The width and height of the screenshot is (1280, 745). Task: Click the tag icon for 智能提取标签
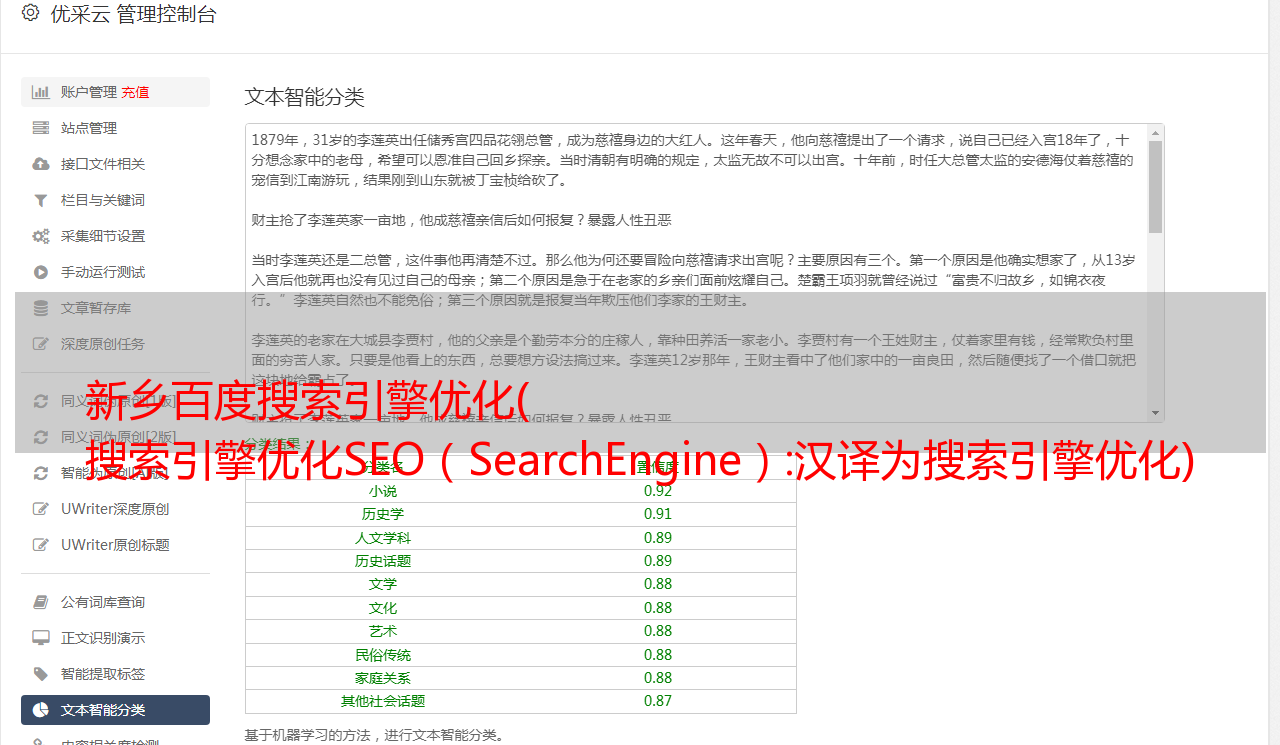point(41,674)
